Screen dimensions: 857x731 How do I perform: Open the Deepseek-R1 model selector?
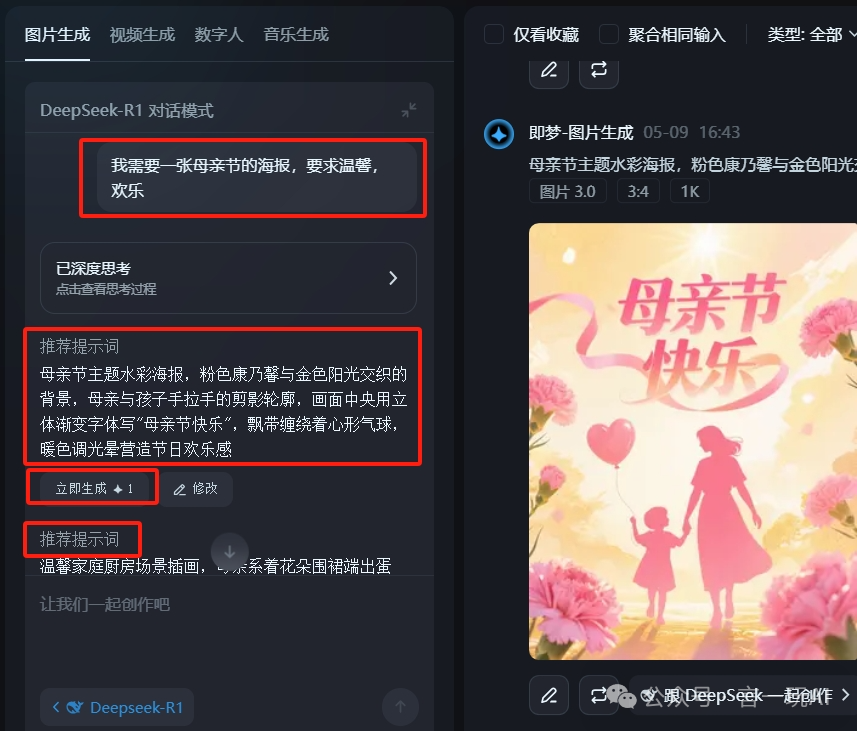pos(117,707)
